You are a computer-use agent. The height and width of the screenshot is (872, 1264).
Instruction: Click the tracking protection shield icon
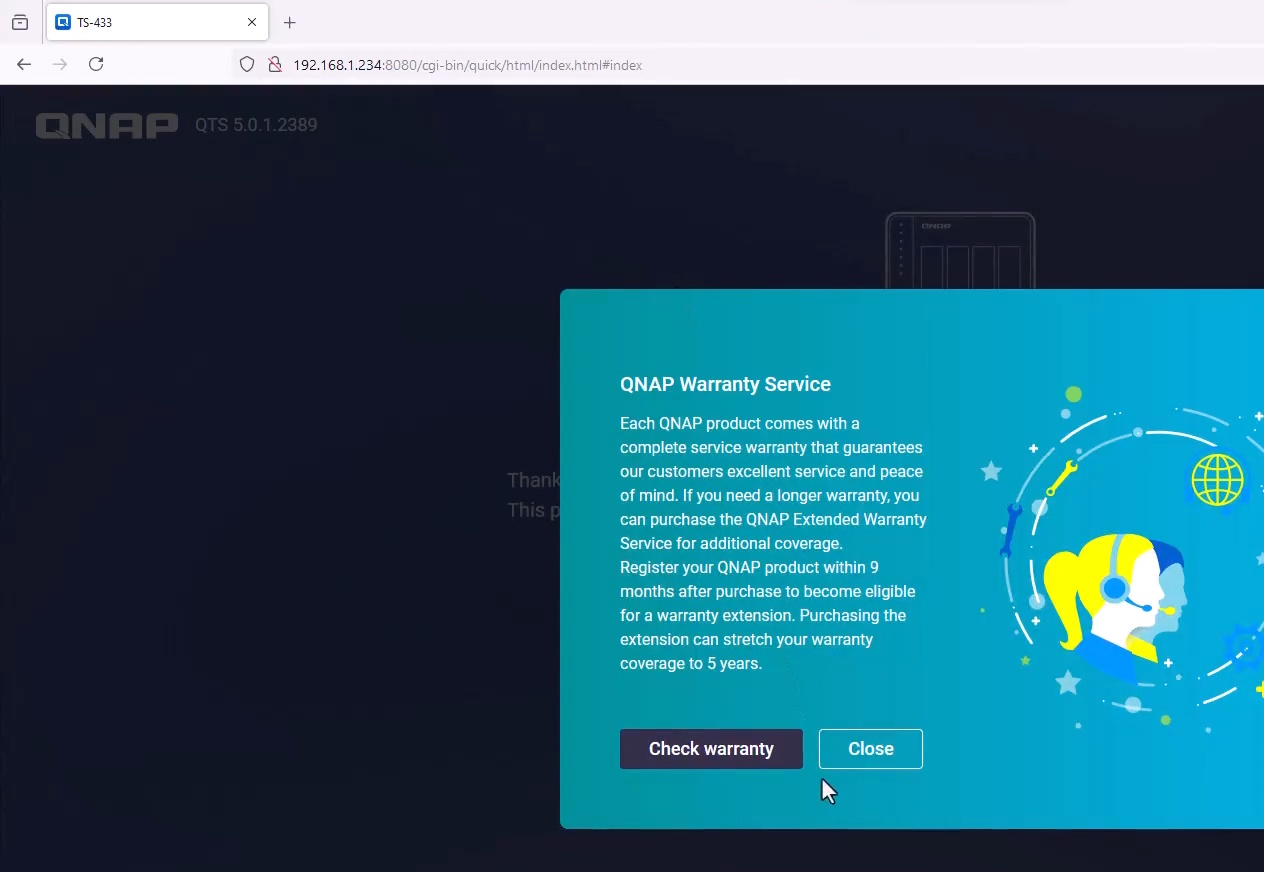(247, 65)
